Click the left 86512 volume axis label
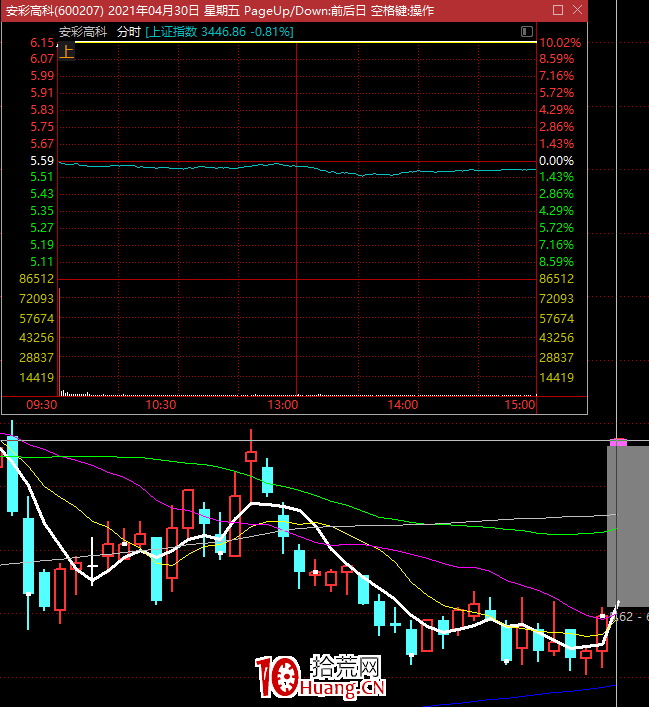 click(x=37, y=279)
